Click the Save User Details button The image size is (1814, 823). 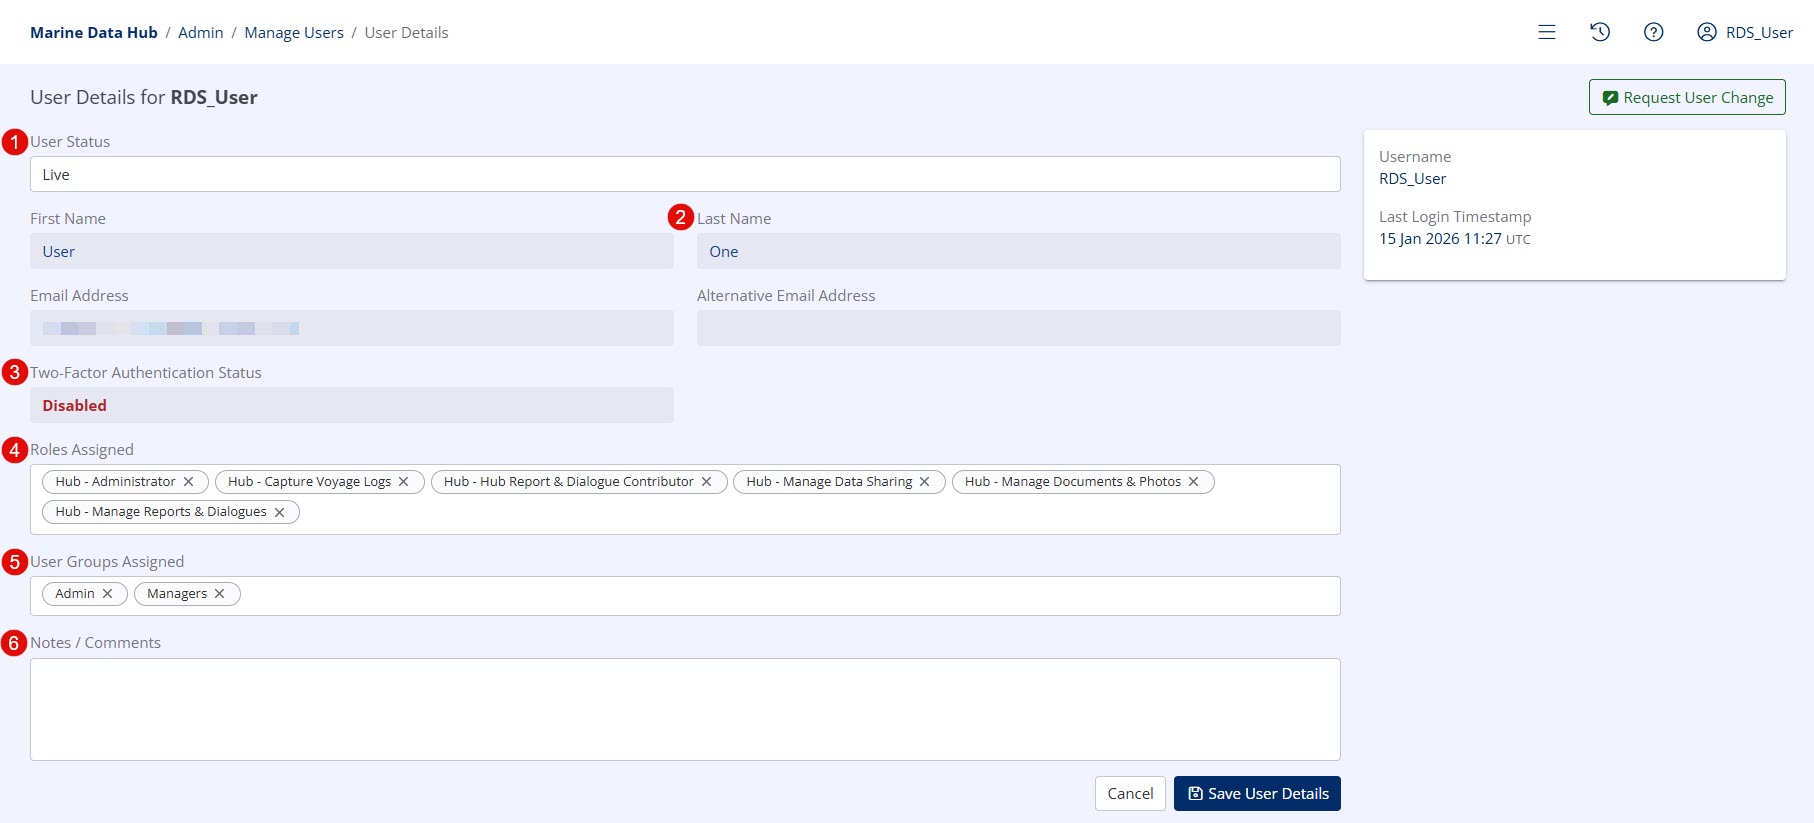click(1256, 793)
